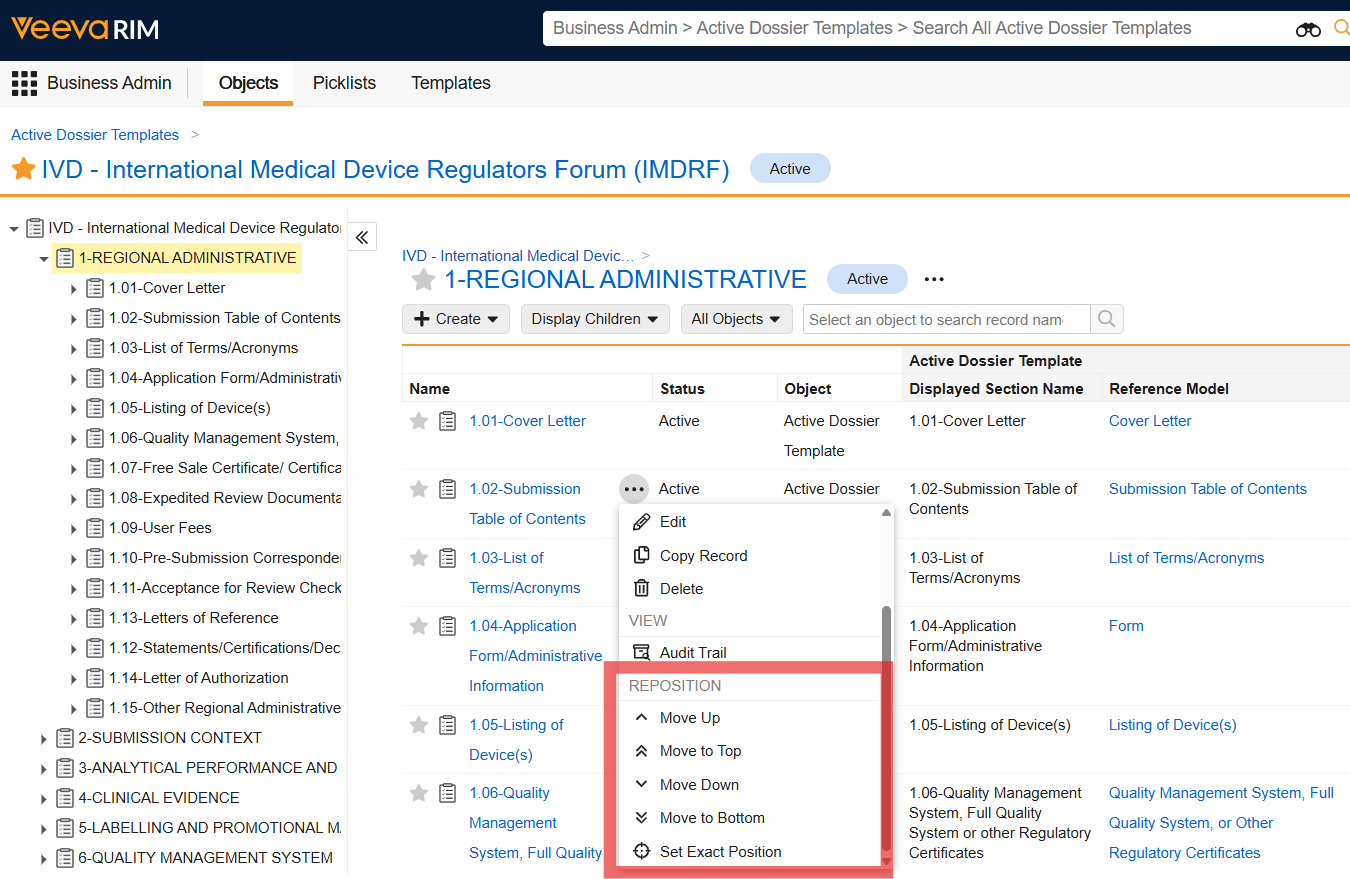The image size is (1350, 879).
Task: Choose Delete from the actions menu
Action: 681,589
